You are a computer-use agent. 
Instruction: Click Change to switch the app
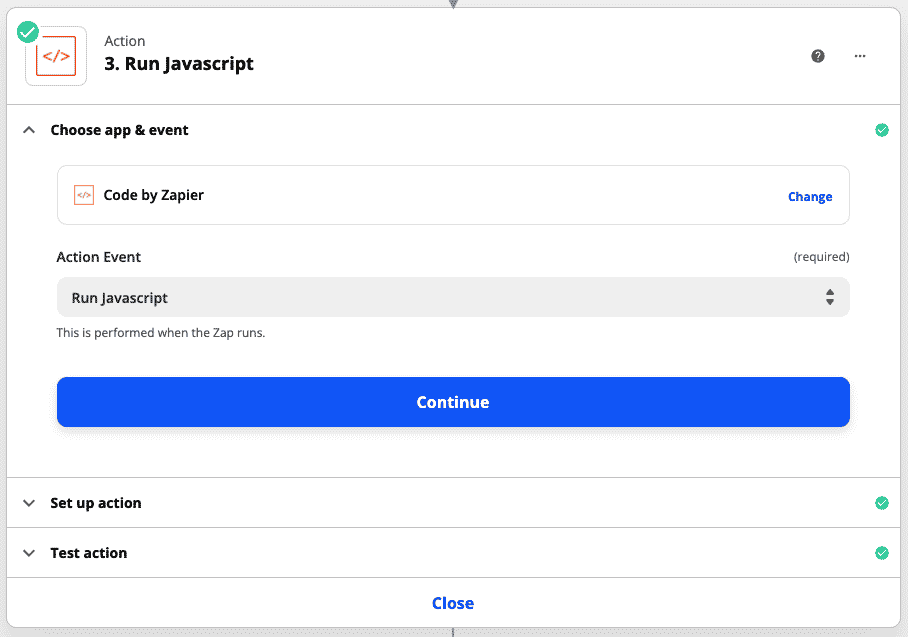point(810,197)
